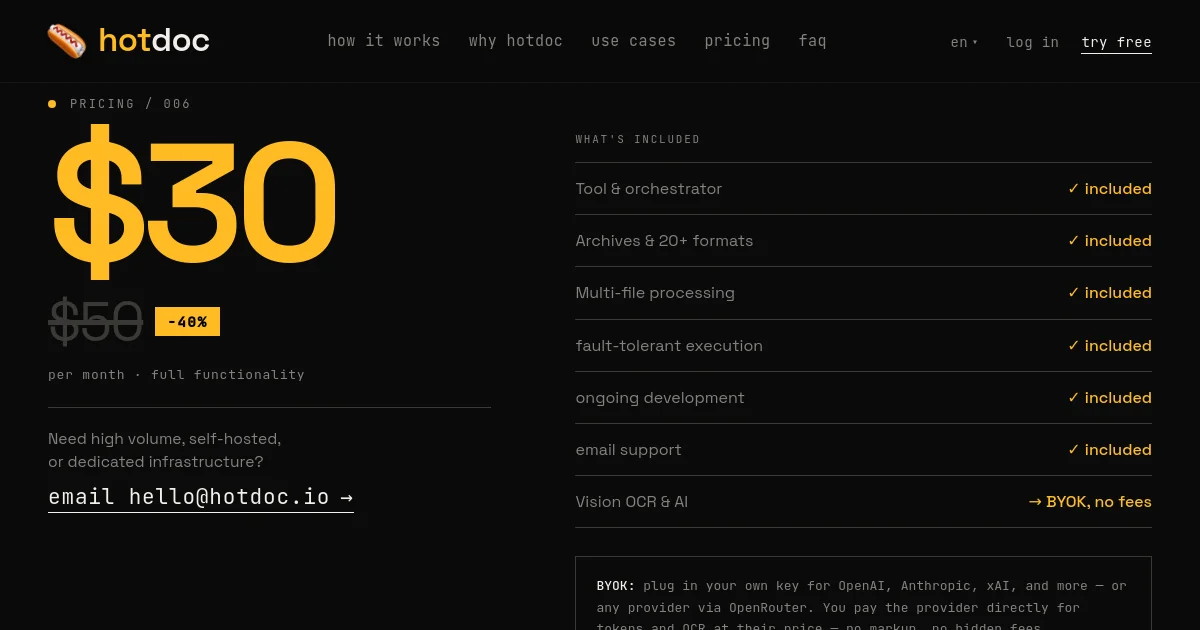1200x630 pixels.
Task: Click the Multi-file processing label
Action: click(x=655, y=293)
